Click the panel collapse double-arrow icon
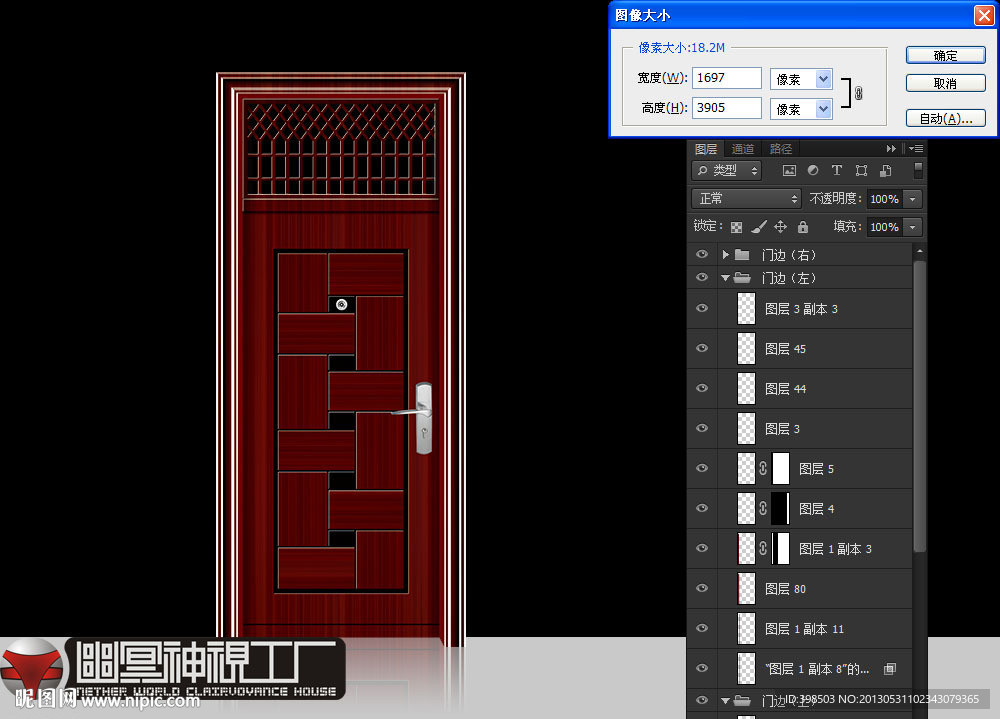Viewport: 1000px width, 719px height. (891, 149)
